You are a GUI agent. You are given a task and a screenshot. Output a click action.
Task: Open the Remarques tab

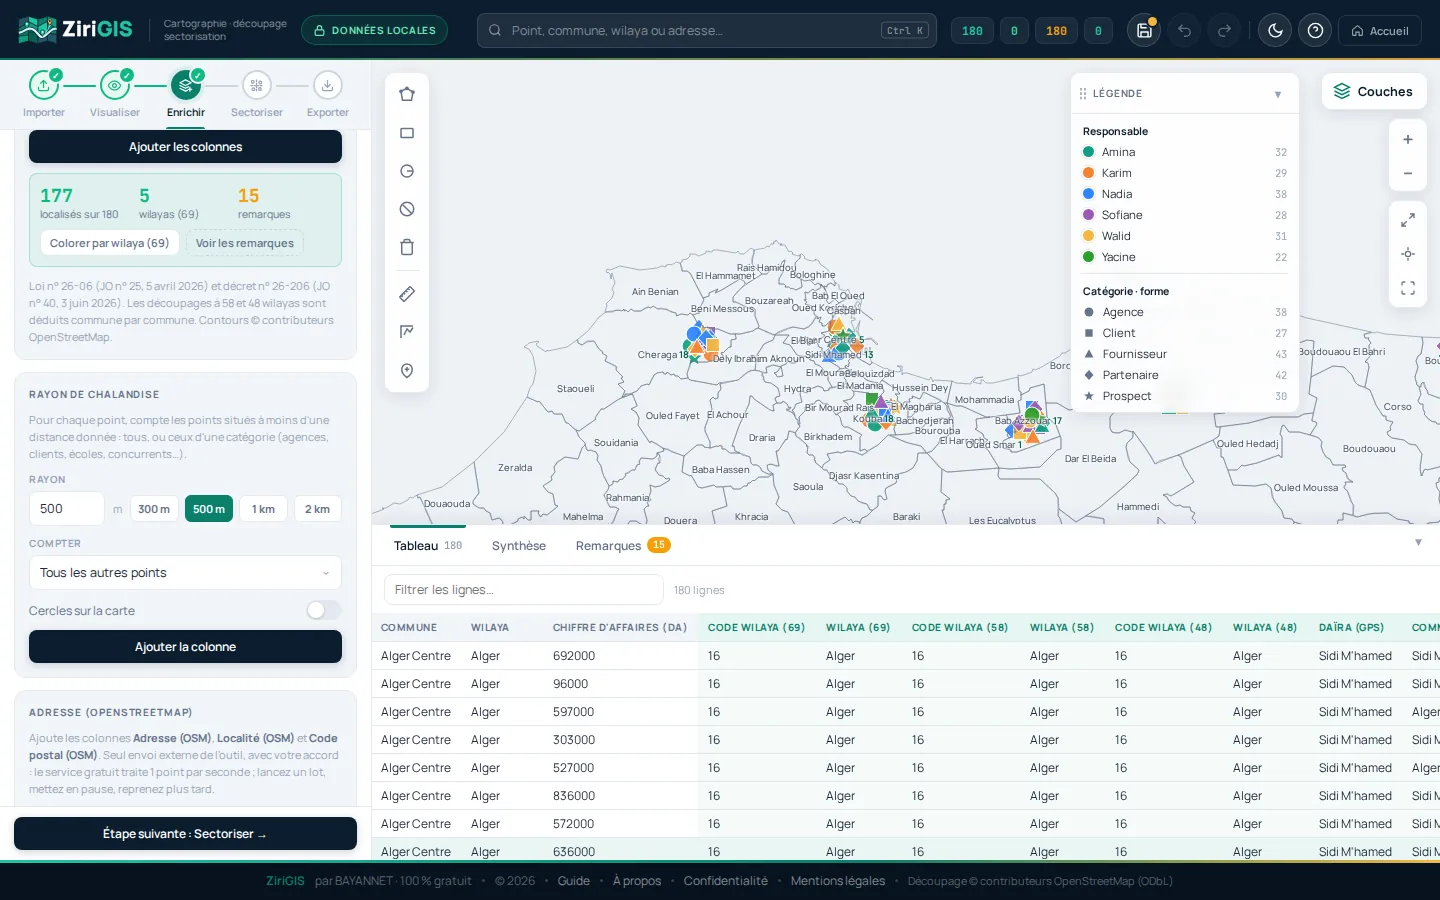[x=622, y=546]
